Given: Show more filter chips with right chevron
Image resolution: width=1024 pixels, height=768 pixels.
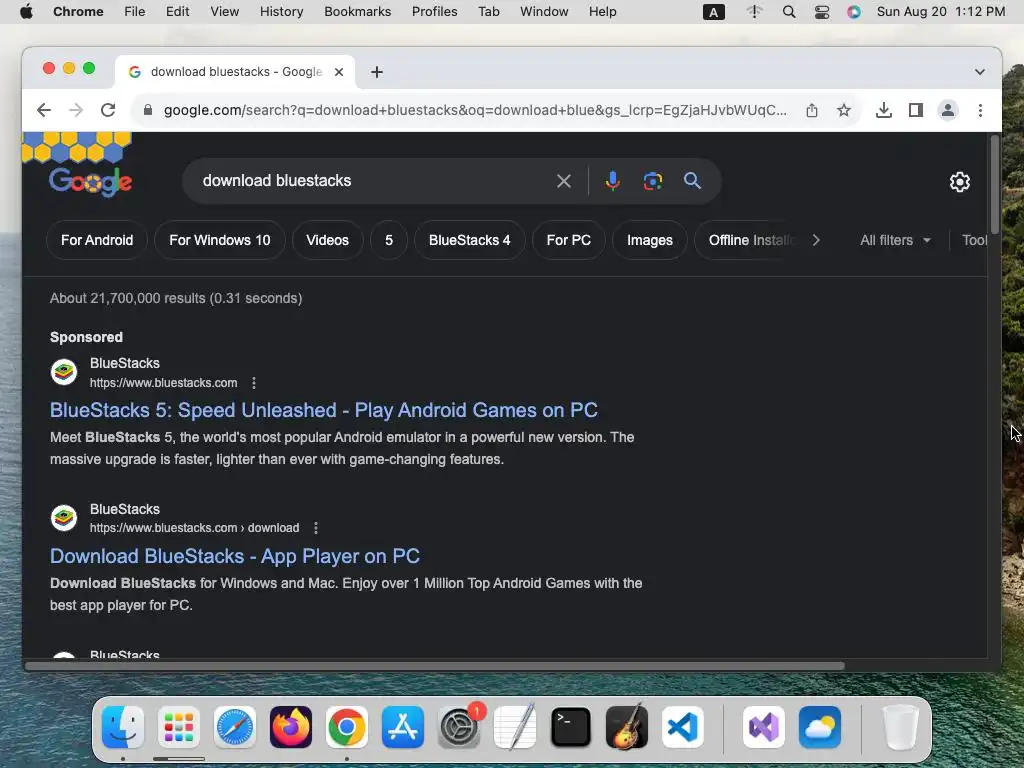Looking at the screenshot, I should tap(816, 240).
